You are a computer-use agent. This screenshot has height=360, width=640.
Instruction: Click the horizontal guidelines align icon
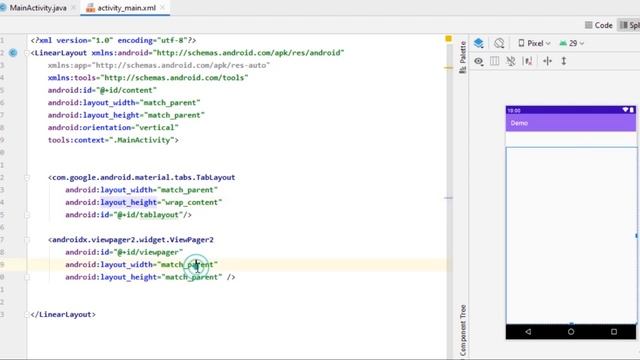coord(547,61)
